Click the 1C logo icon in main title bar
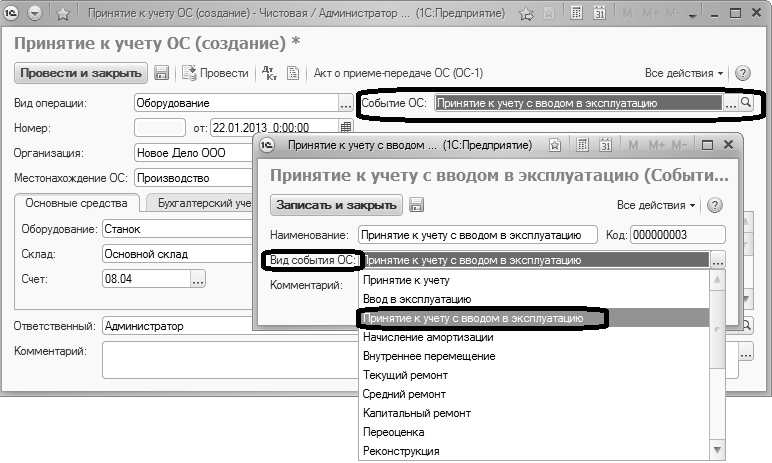Viewport: 772px width, 463px height. pyautogui.click(x=11, y=13)
